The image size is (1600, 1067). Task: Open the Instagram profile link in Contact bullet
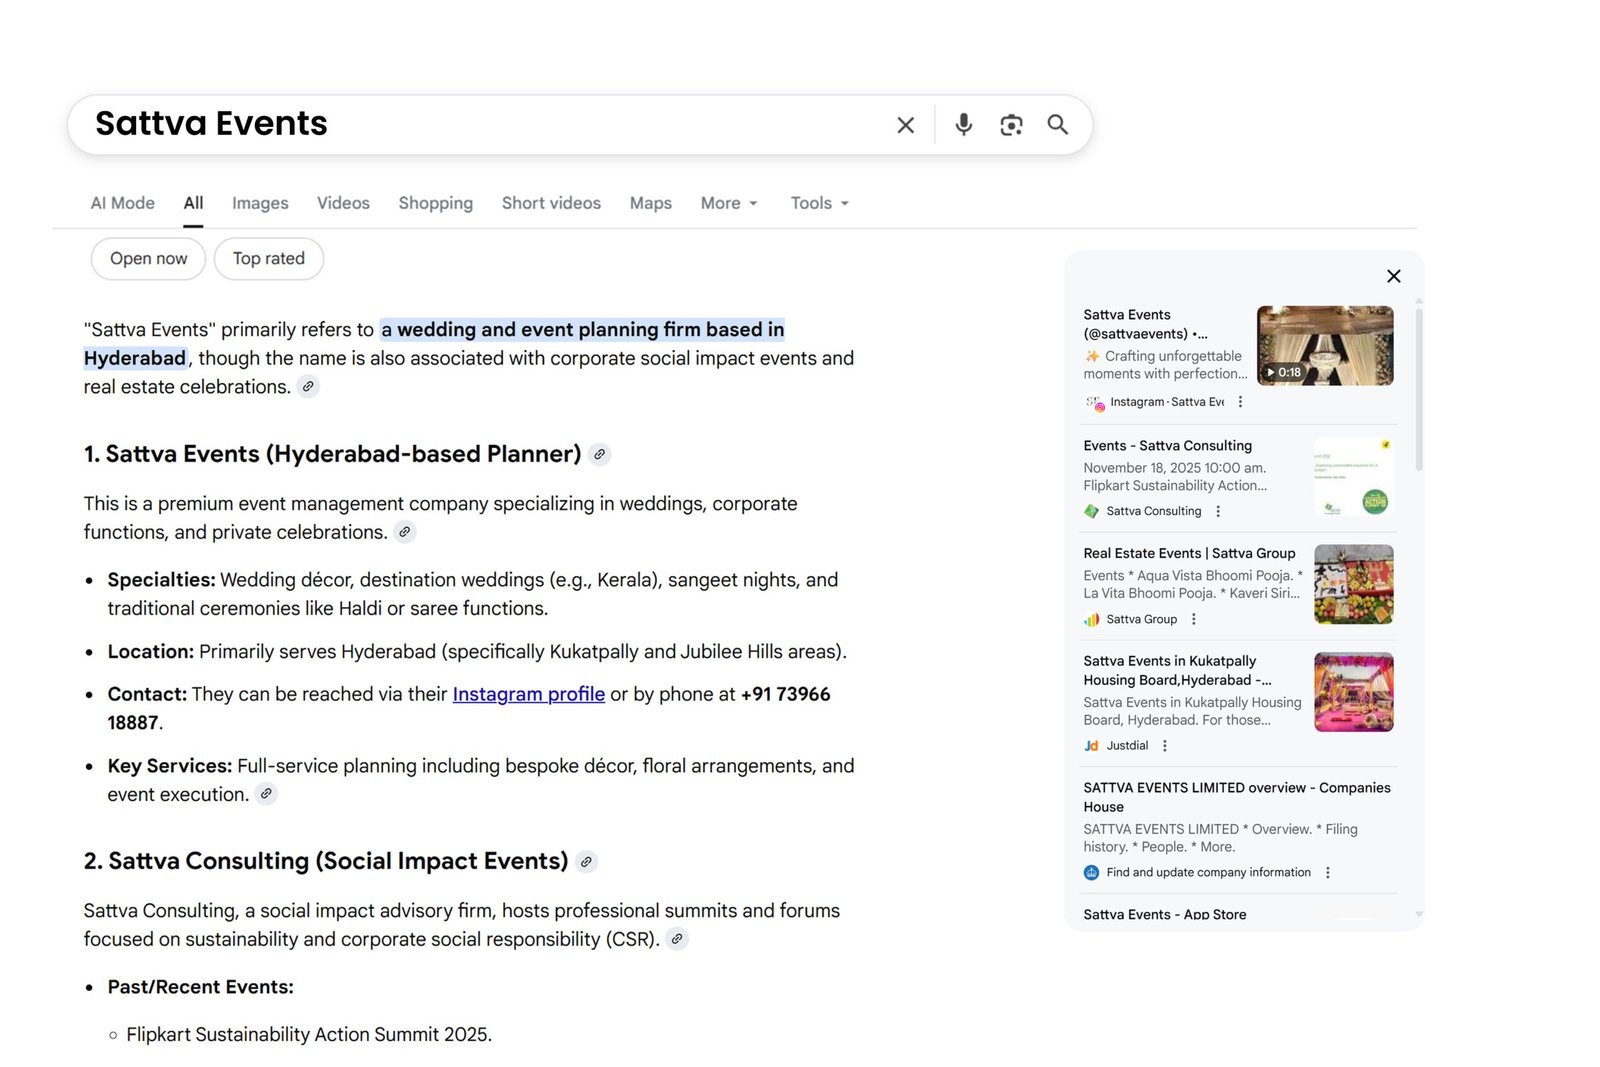point(528,693)
